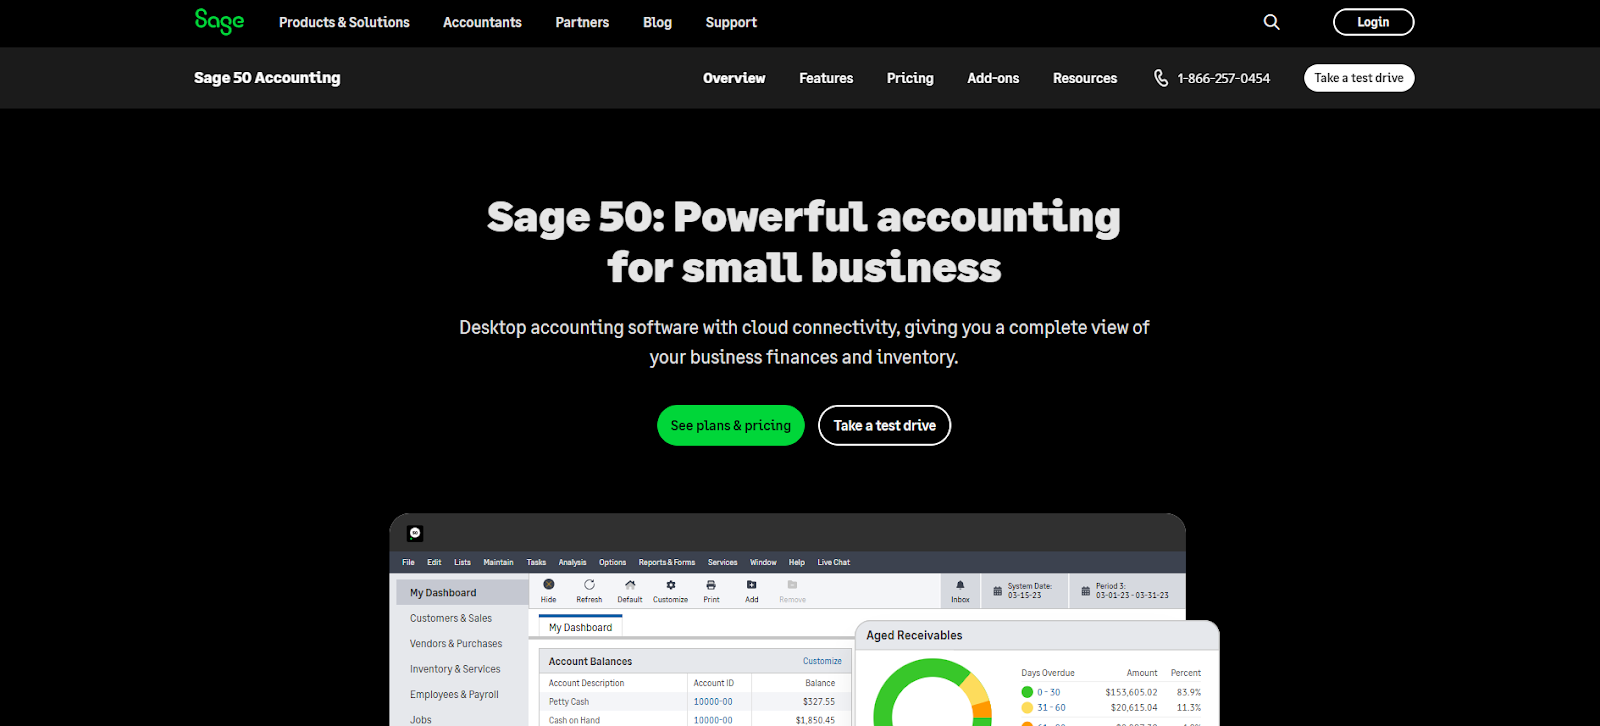1600x726 pixels.
Task: Open the Window menu in preview
Action: pos(763,562)
